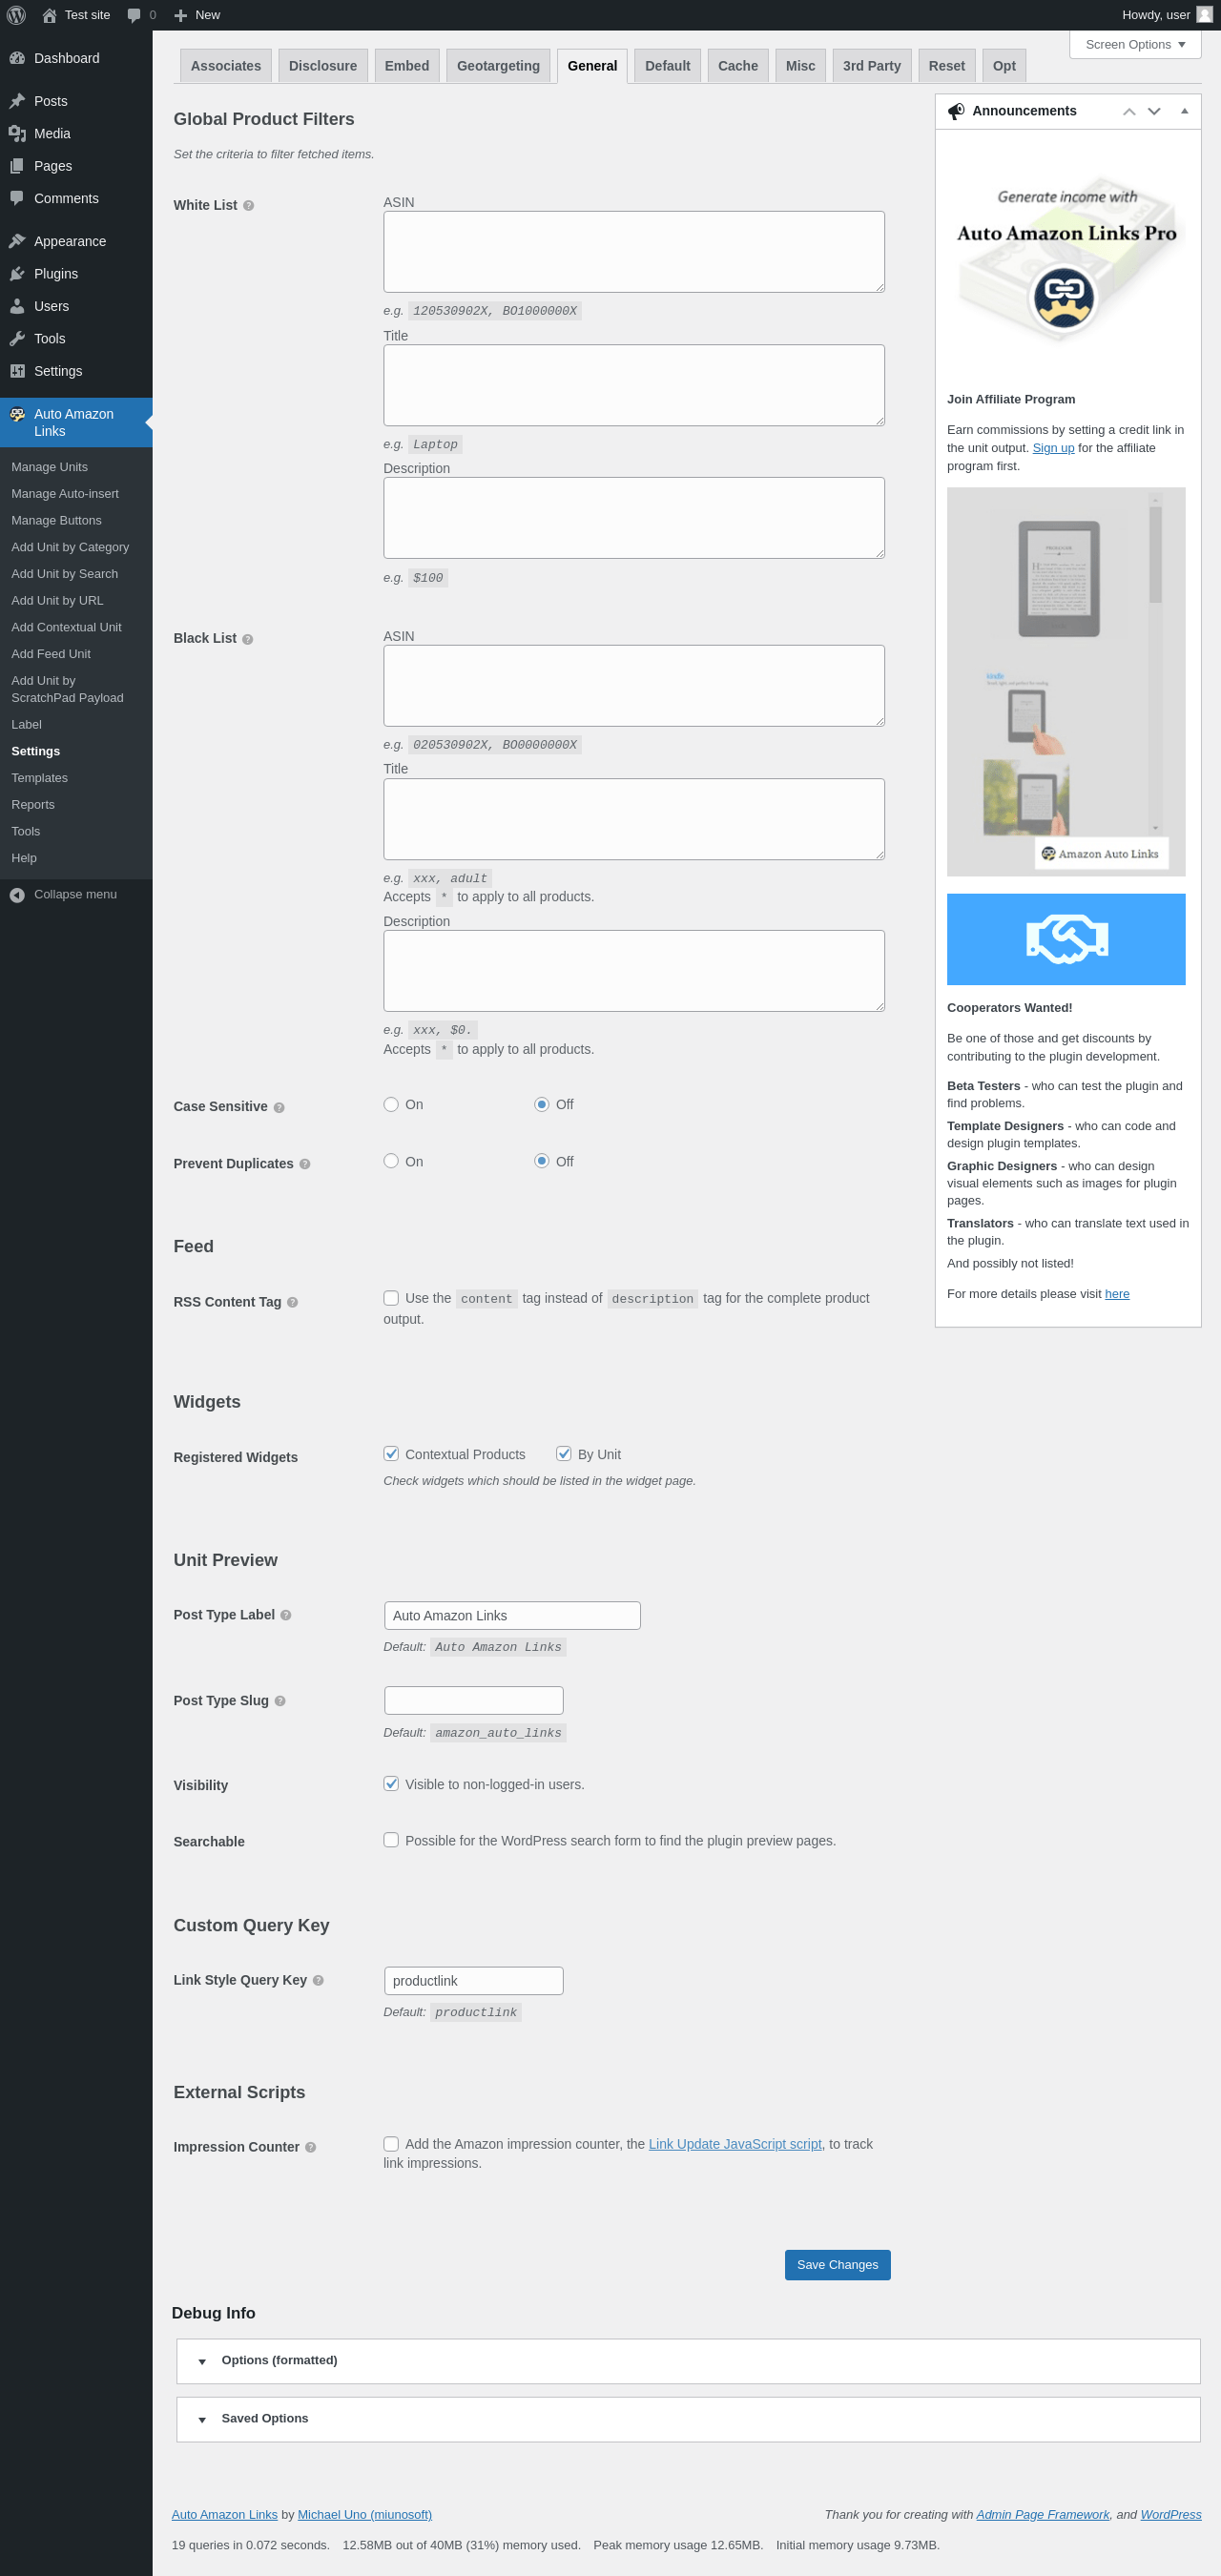The image size is (1221, 2576).
Task: Click the Dashboard gauge icon
Action: click(x=17, y=58)
